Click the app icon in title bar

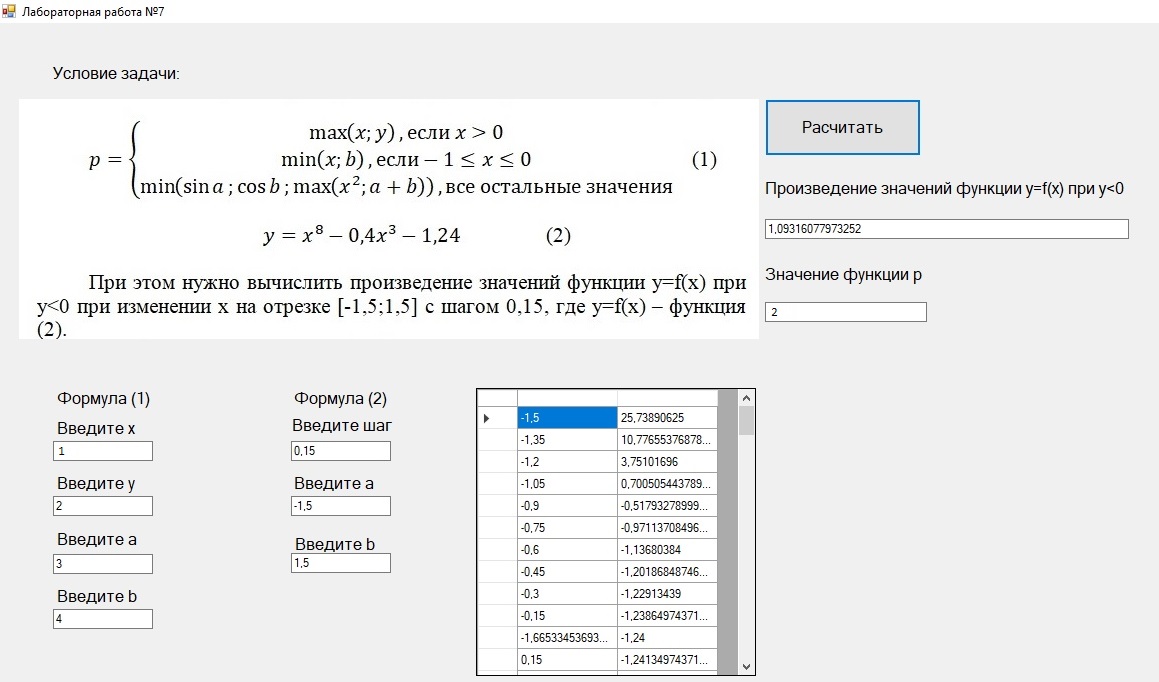pos(8,11)
